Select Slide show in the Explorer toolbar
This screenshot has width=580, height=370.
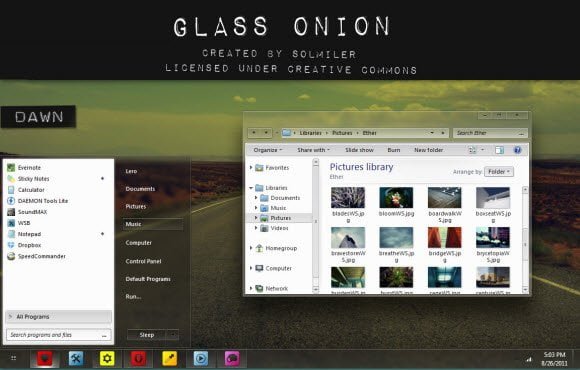tap(359, 150)
